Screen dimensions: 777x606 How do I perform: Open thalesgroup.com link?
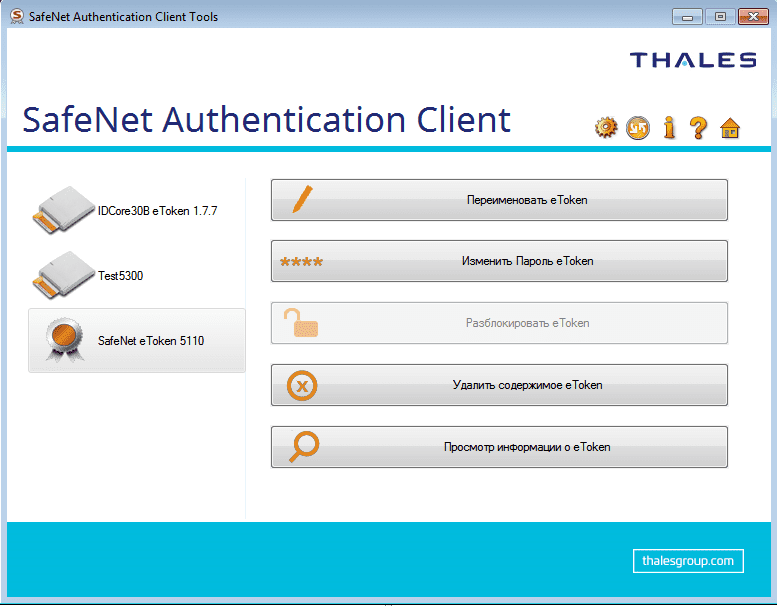(688, 561)
